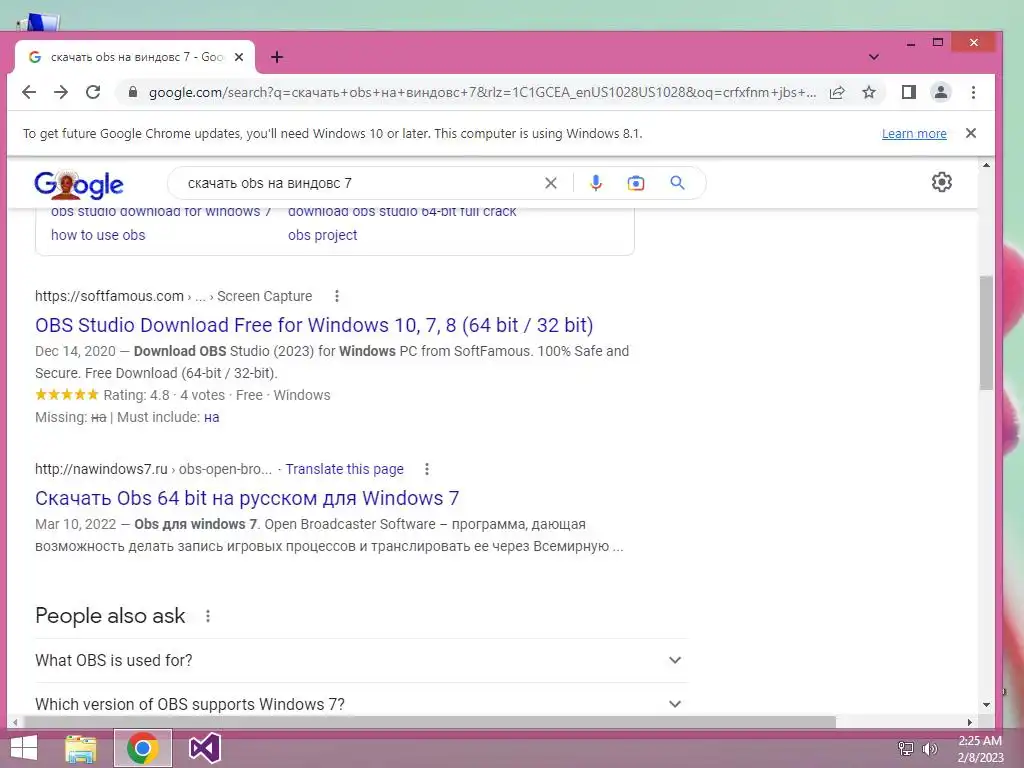This screenshot has width=1024, height=768.
Task: Close the Google search tab
Action: point(239,57)
